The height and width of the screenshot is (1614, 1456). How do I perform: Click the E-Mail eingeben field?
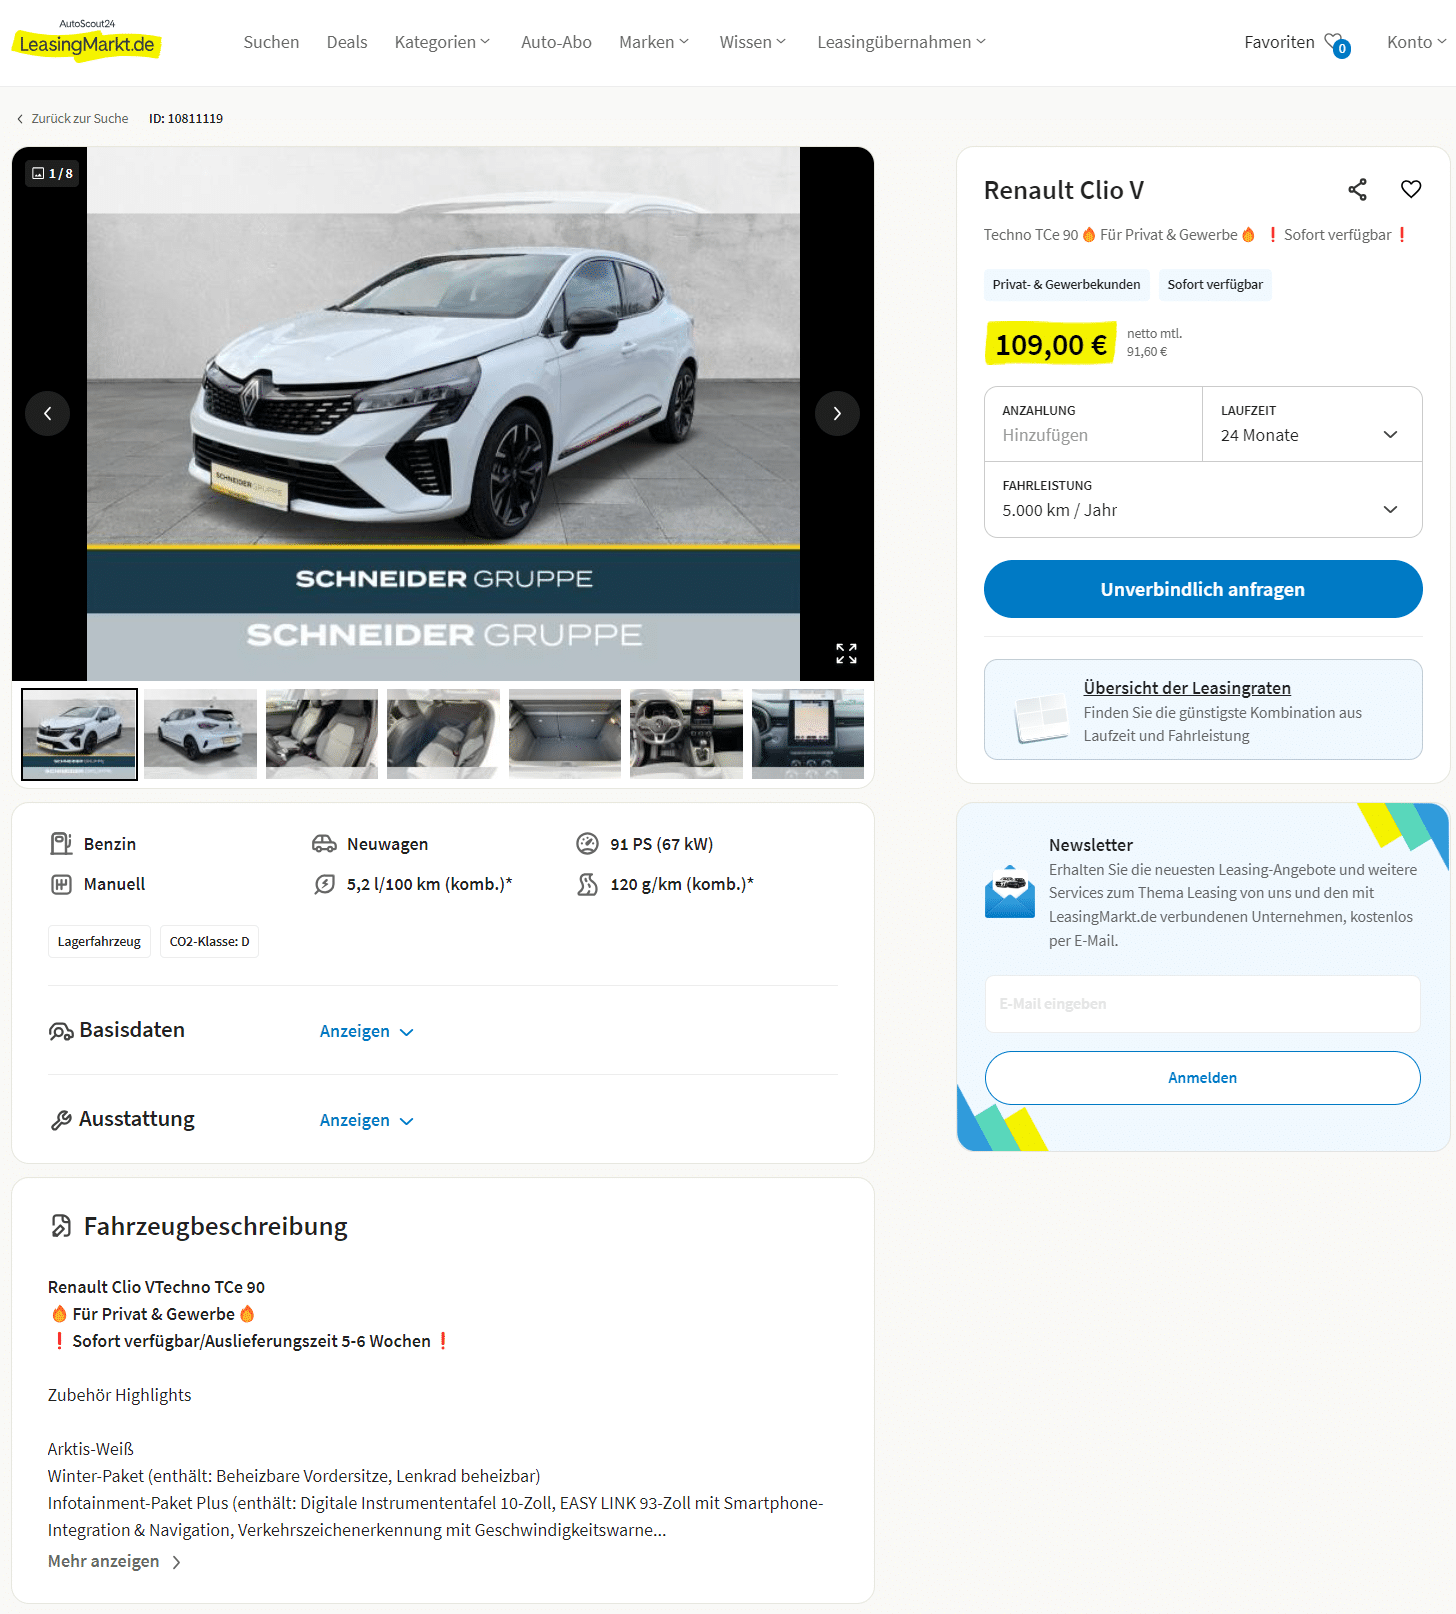pyautogui.click(x=1203, y=1004)
